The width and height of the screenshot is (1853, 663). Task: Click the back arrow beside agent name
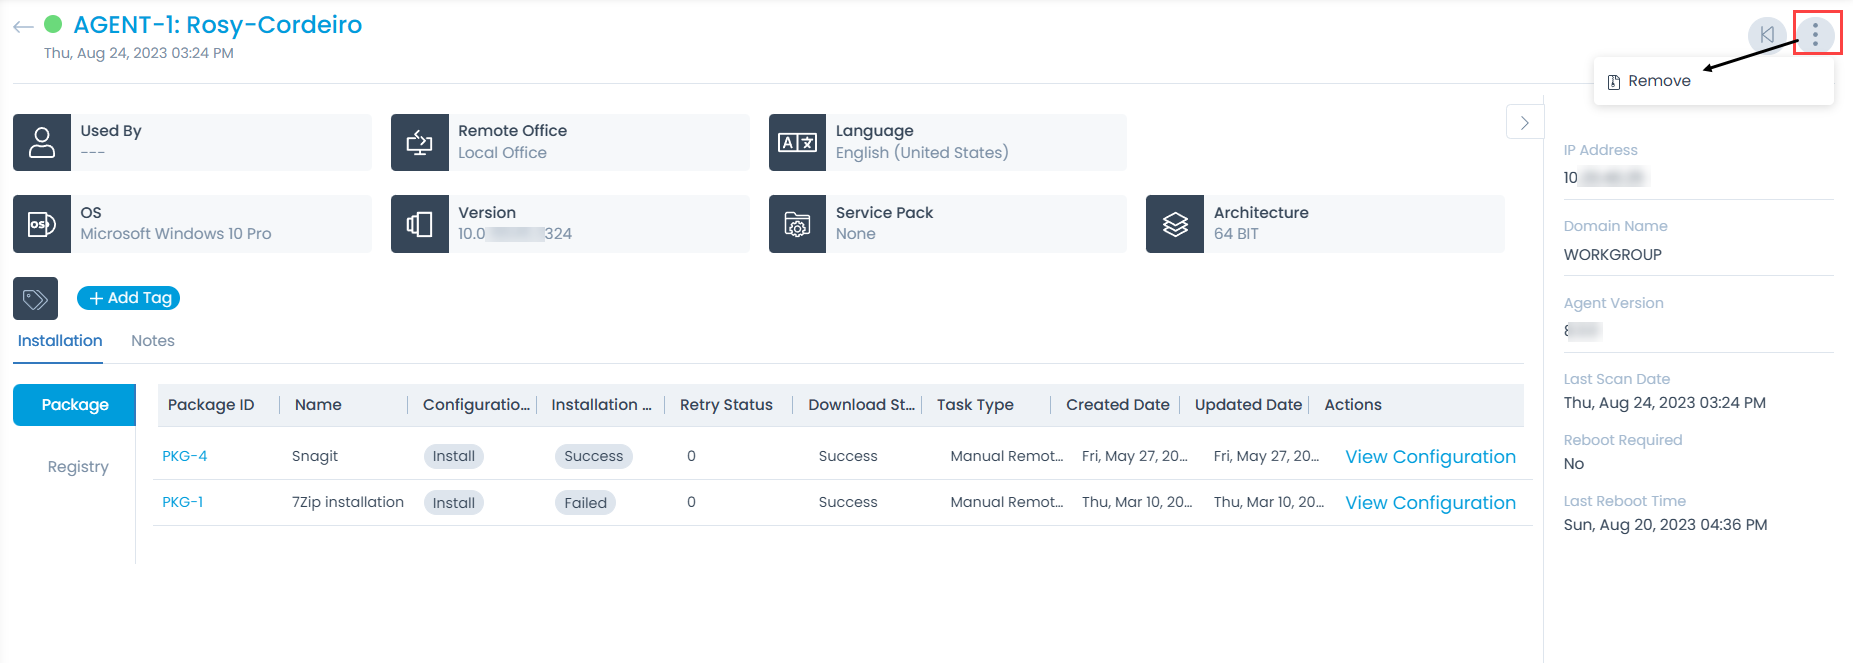[x=23, y=27]
